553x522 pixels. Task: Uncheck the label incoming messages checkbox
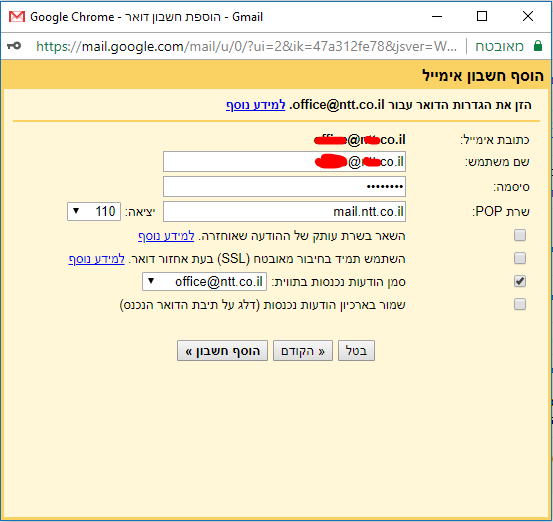tap(519, 281)
